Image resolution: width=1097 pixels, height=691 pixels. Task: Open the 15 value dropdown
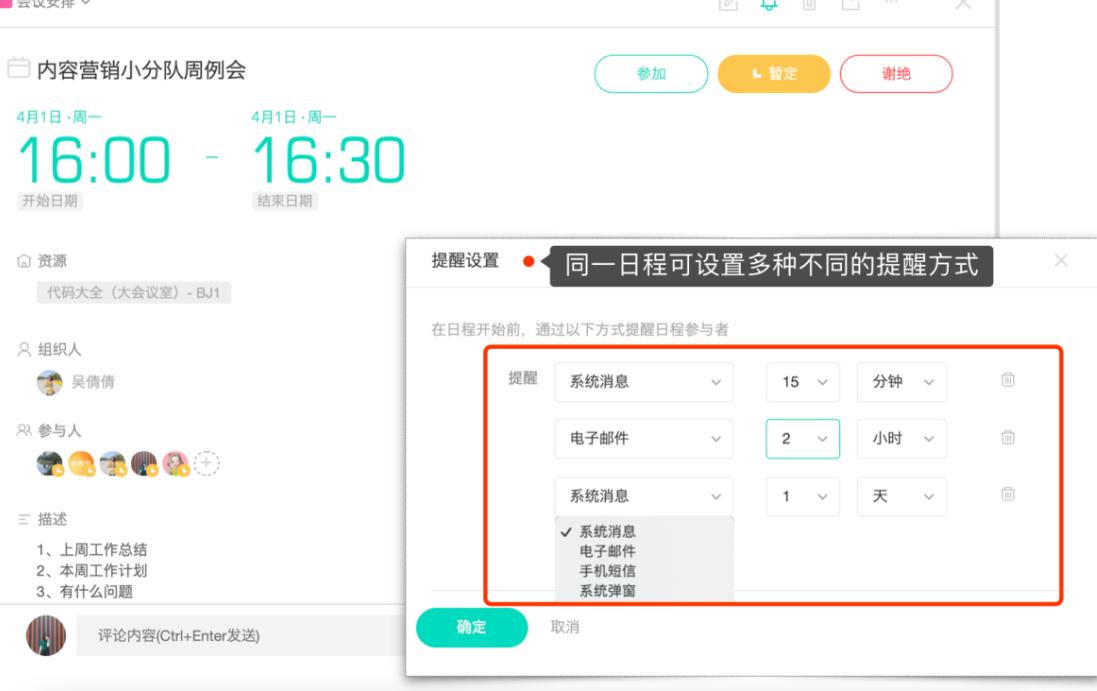click(x=802, y=382)
